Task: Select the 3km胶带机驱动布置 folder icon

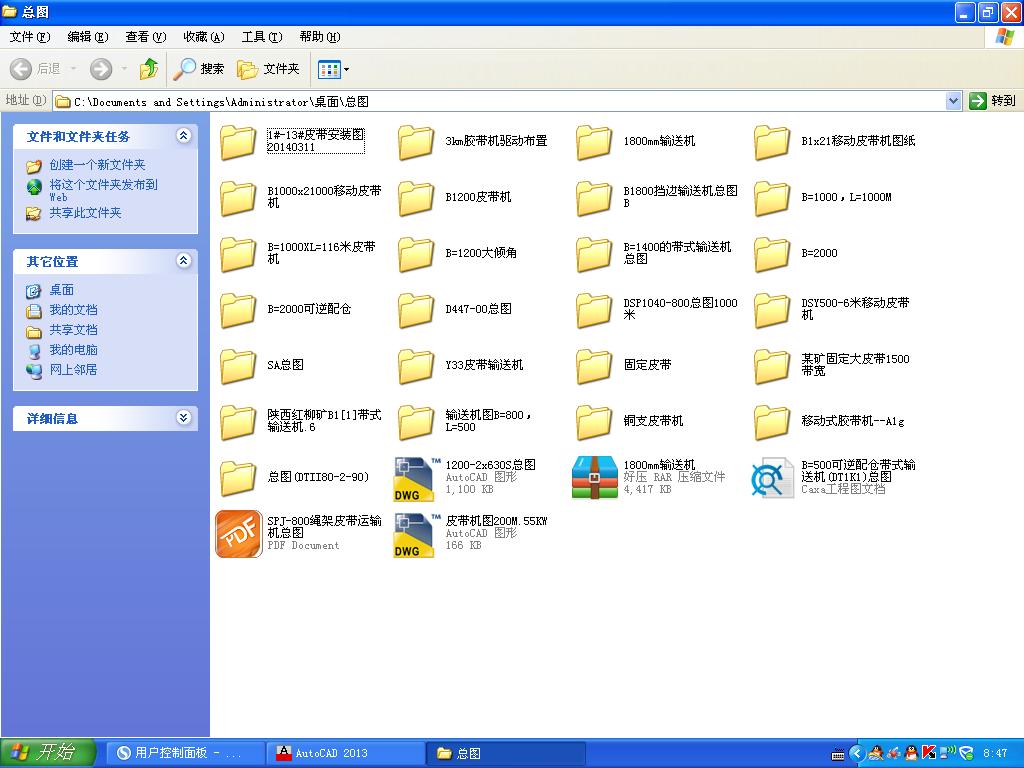Action: tap(416, 142)
